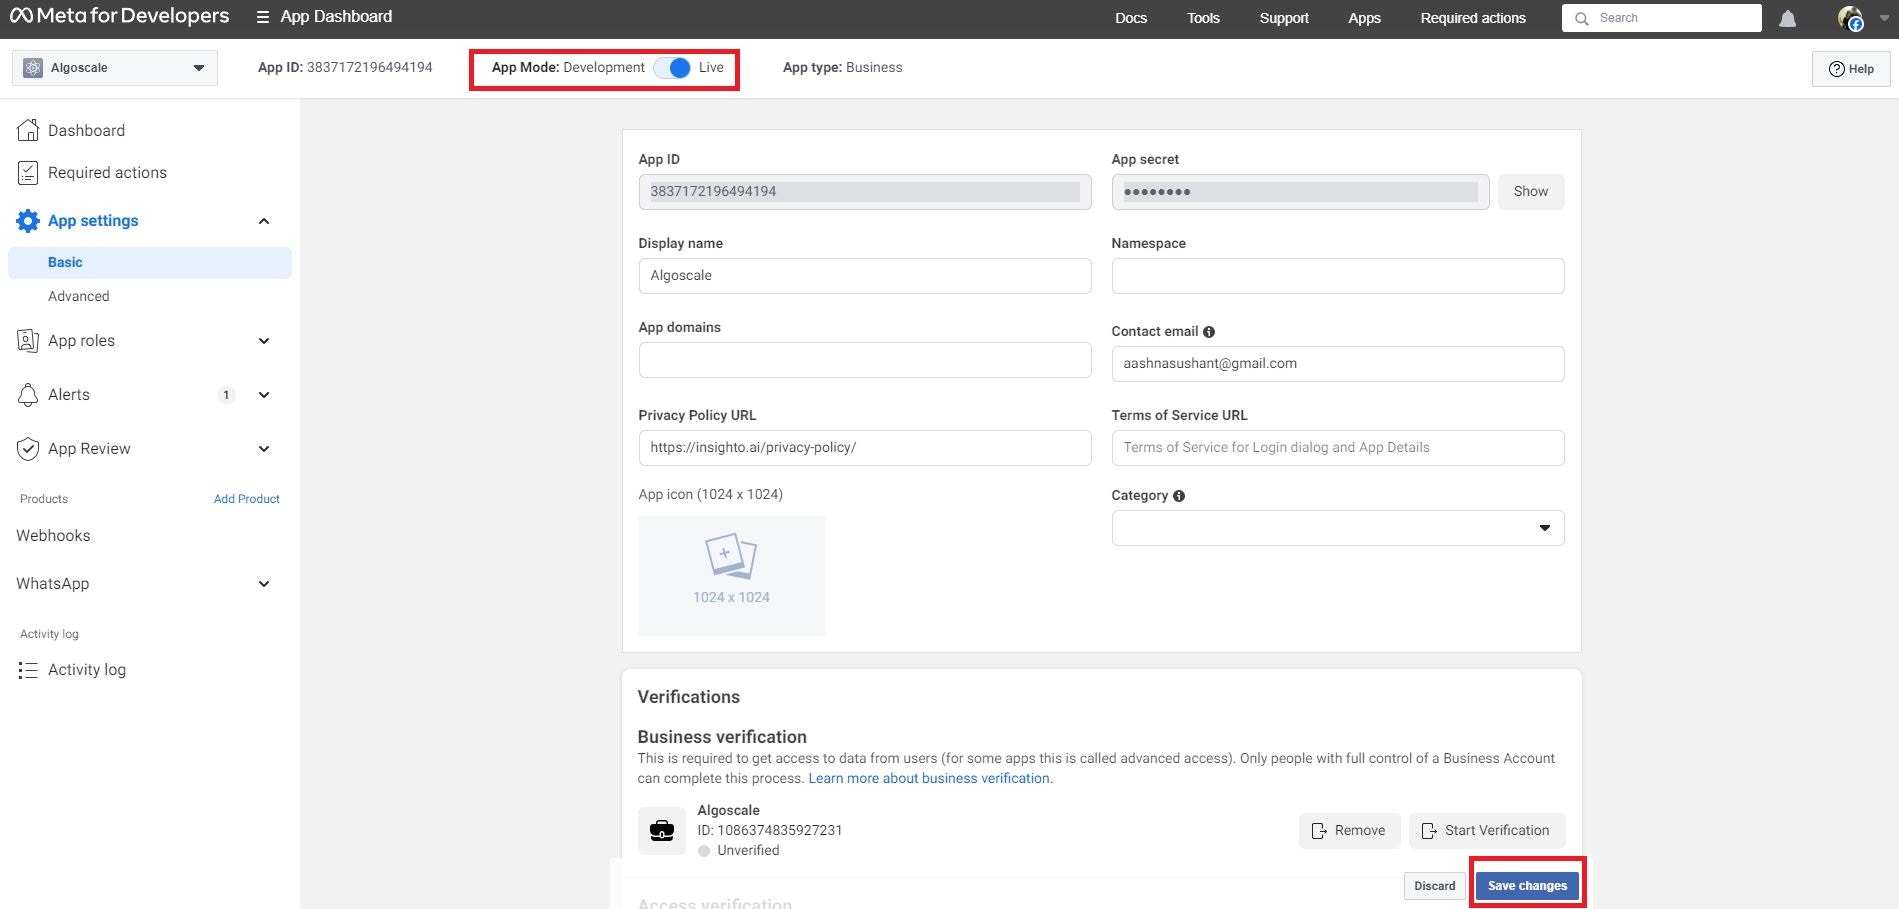1899x909 pixels.
Task: Click the Alerts bell icon in sidebar
Action: [28, 395]
